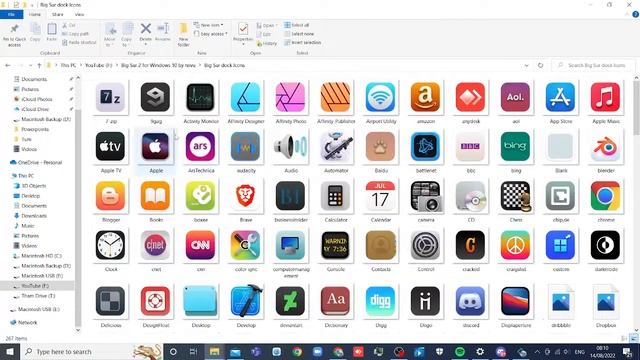This screenshot has width=640, height=360.
Task: Select the Dictionary icon file
Action: coord(336,307)
